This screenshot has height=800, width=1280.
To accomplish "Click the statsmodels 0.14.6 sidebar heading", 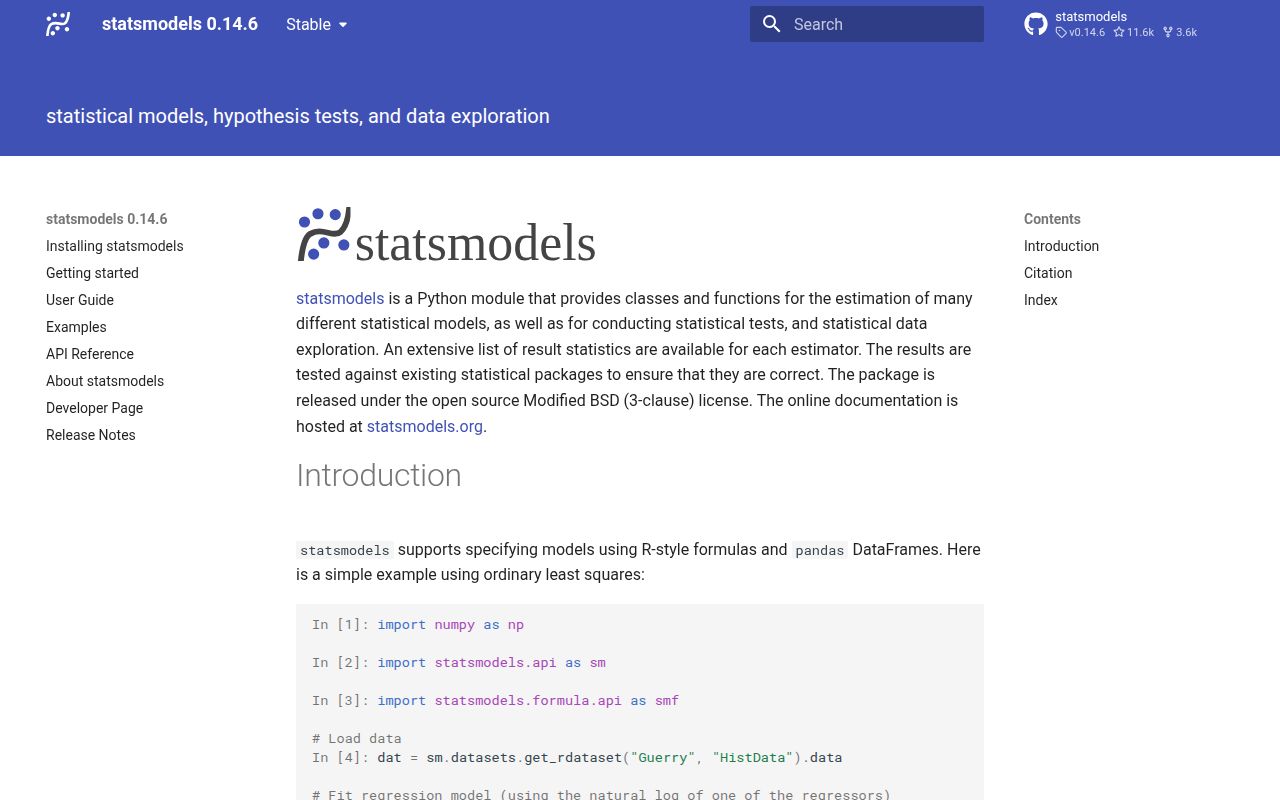I will 106,219.
